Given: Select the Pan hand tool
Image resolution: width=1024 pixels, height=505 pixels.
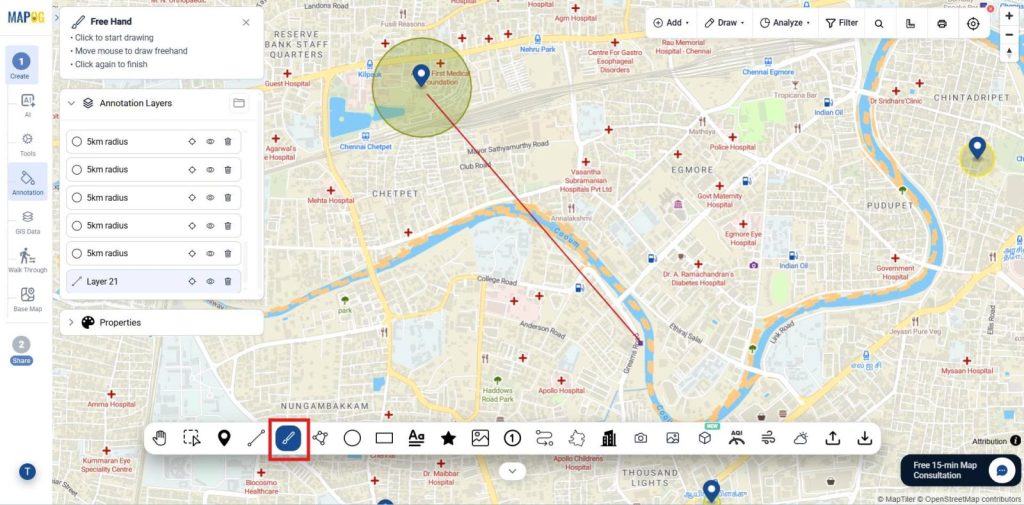Looking at the screenshot, I should pyautogui.click(x=159, y=438).
